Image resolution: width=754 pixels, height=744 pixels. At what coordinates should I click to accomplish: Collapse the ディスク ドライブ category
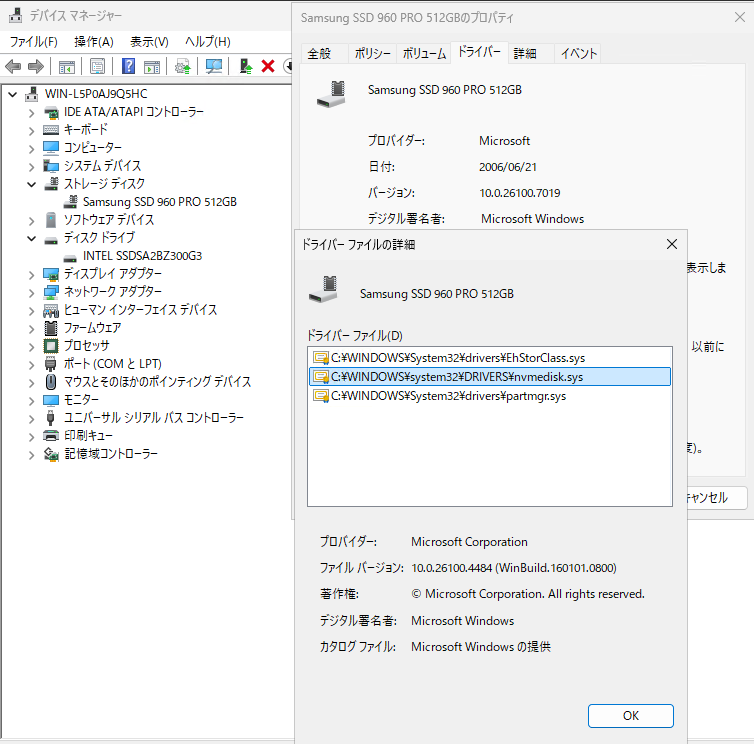click(33, 238)
